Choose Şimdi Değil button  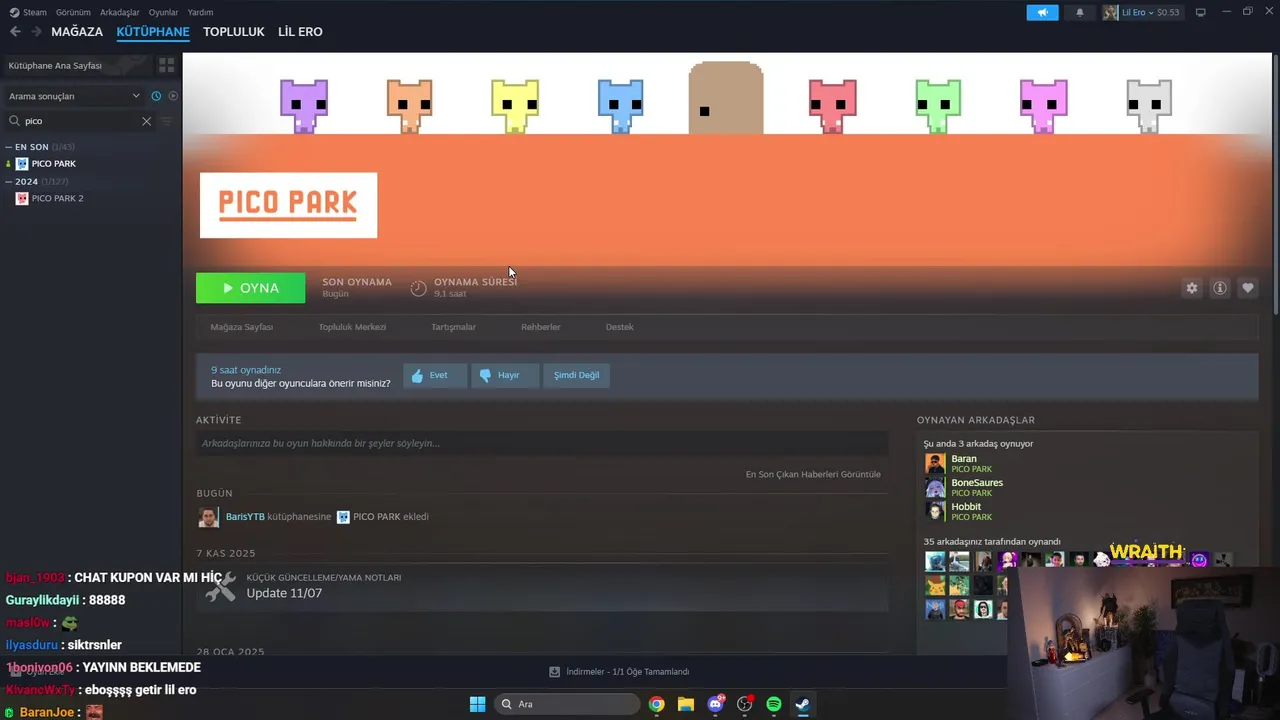(x=577, y=375)
